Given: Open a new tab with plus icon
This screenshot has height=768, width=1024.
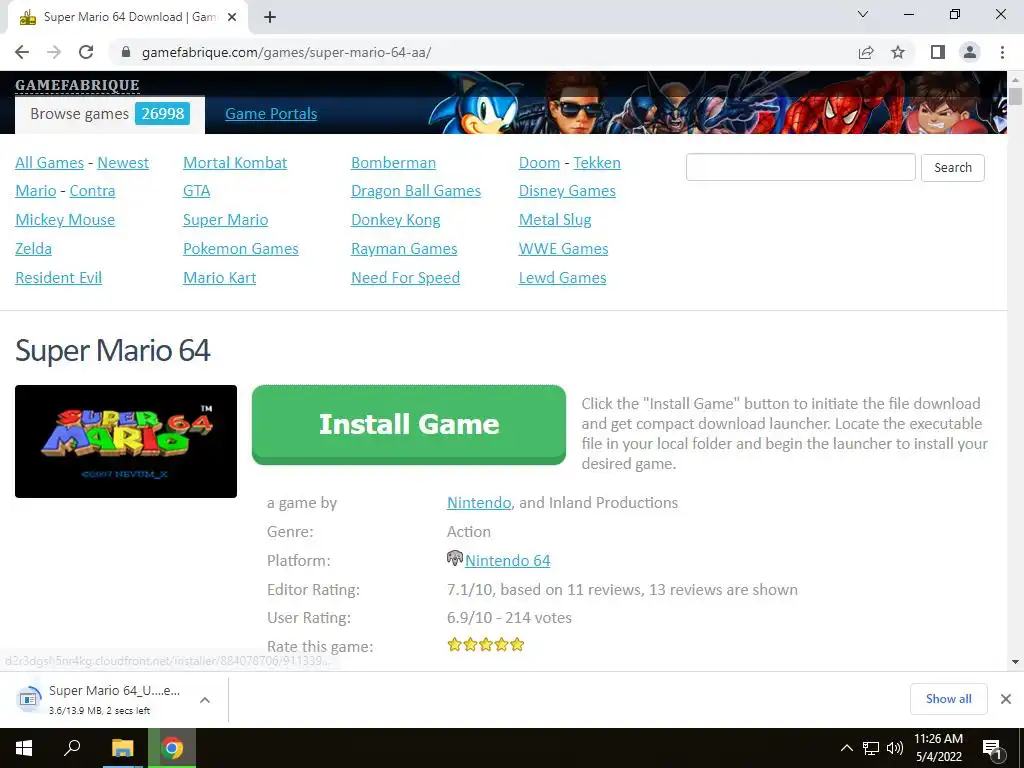Looking at the screenshot, I should pyautogui.click(x=270, y=17).
